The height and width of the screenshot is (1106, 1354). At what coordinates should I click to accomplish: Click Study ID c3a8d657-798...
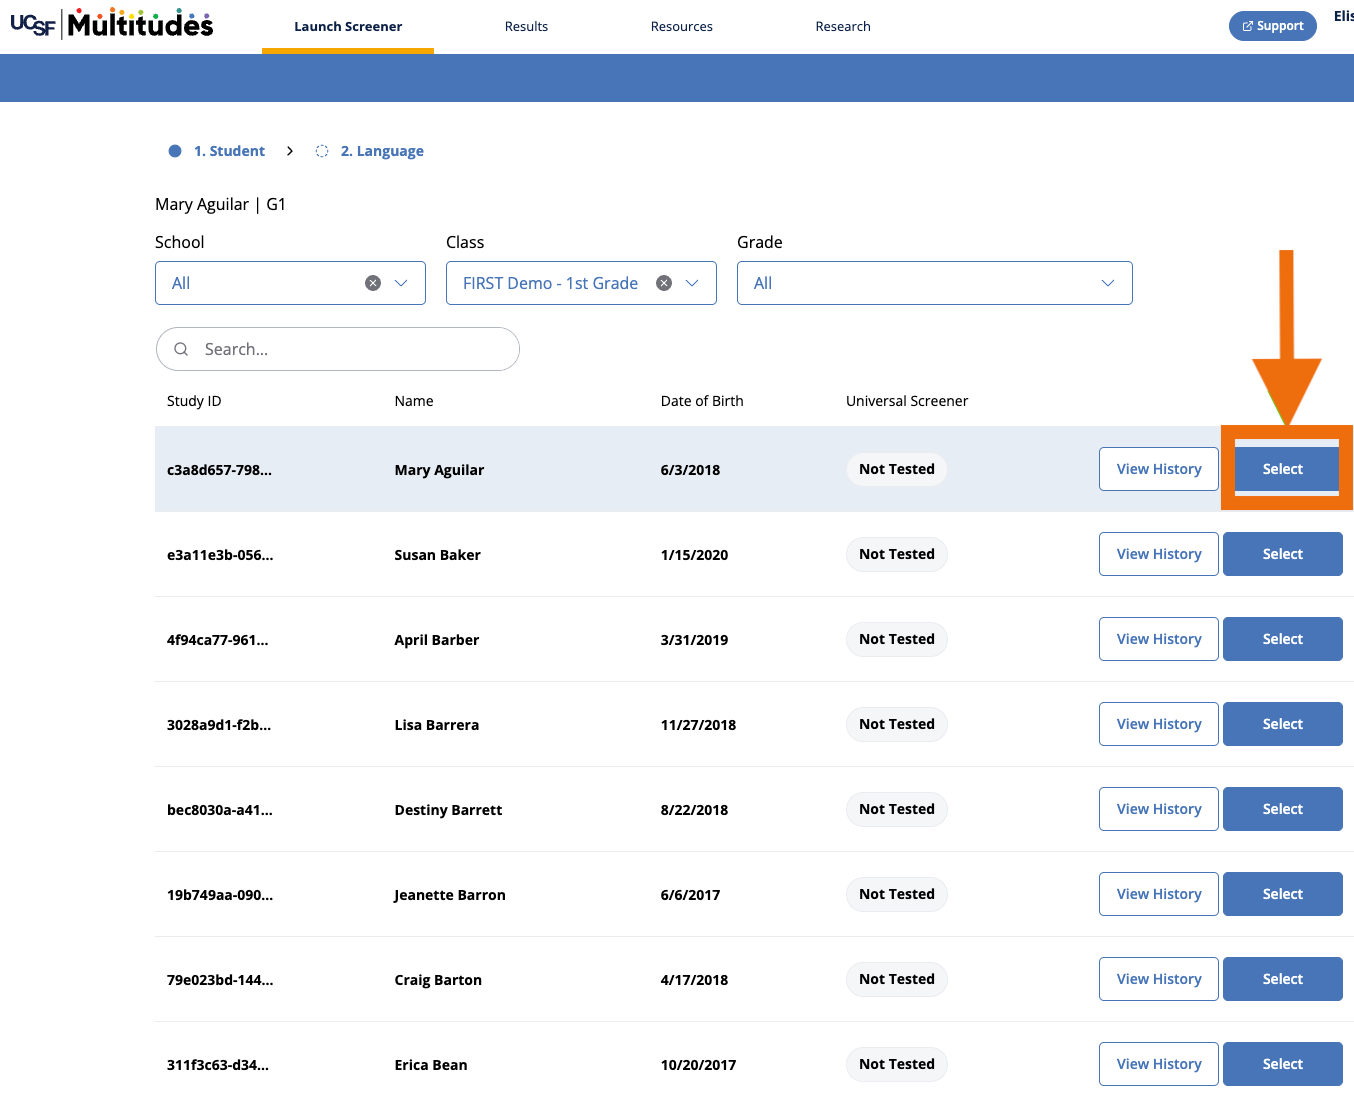tap(219, 470)
